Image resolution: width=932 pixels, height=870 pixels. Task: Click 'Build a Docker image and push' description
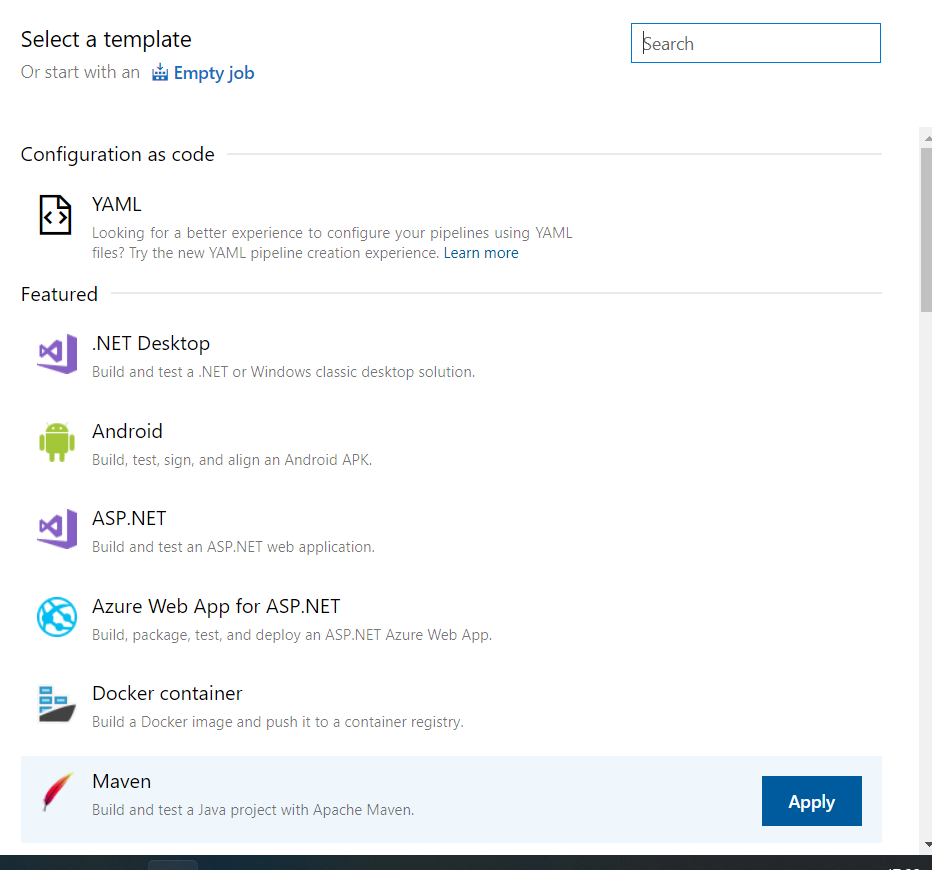pos(278,722)
